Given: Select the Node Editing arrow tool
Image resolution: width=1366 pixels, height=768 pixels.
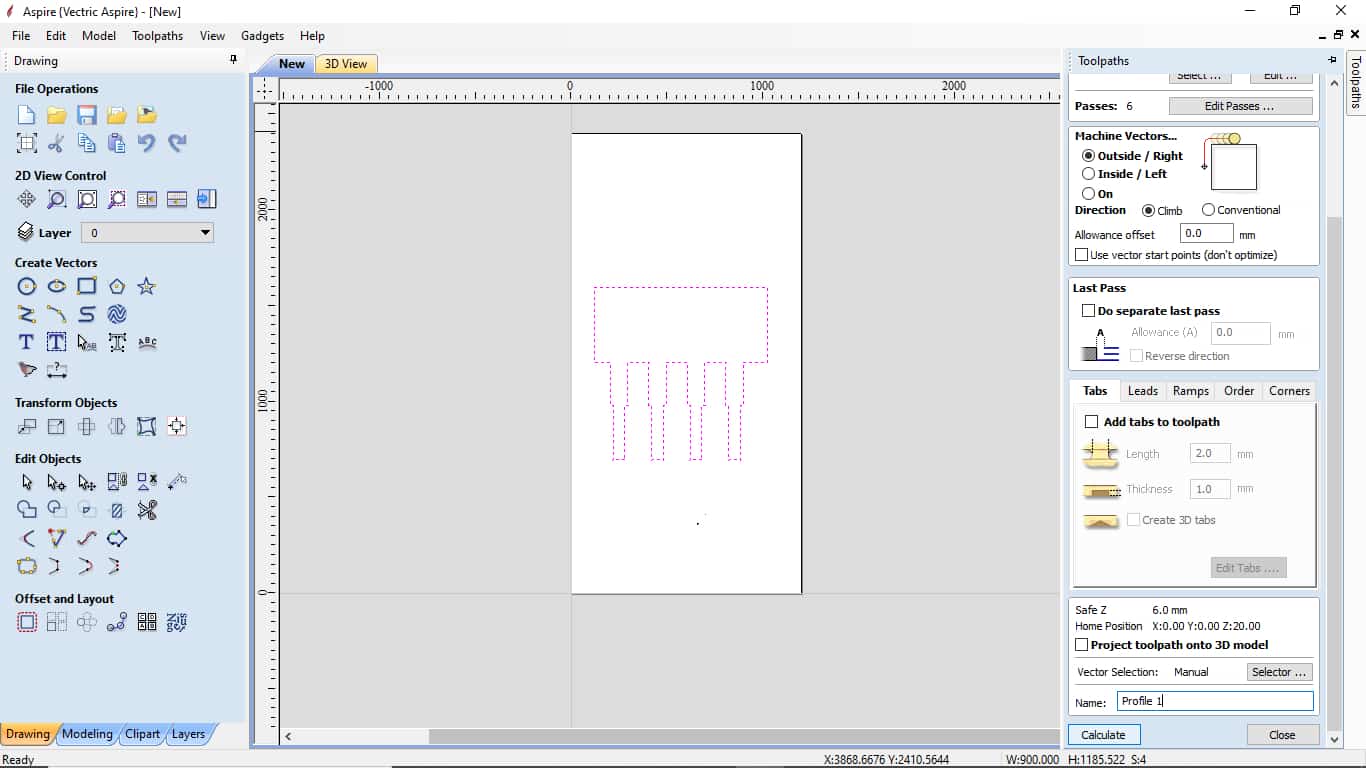Looking at the screenshot, I should 57,482.
